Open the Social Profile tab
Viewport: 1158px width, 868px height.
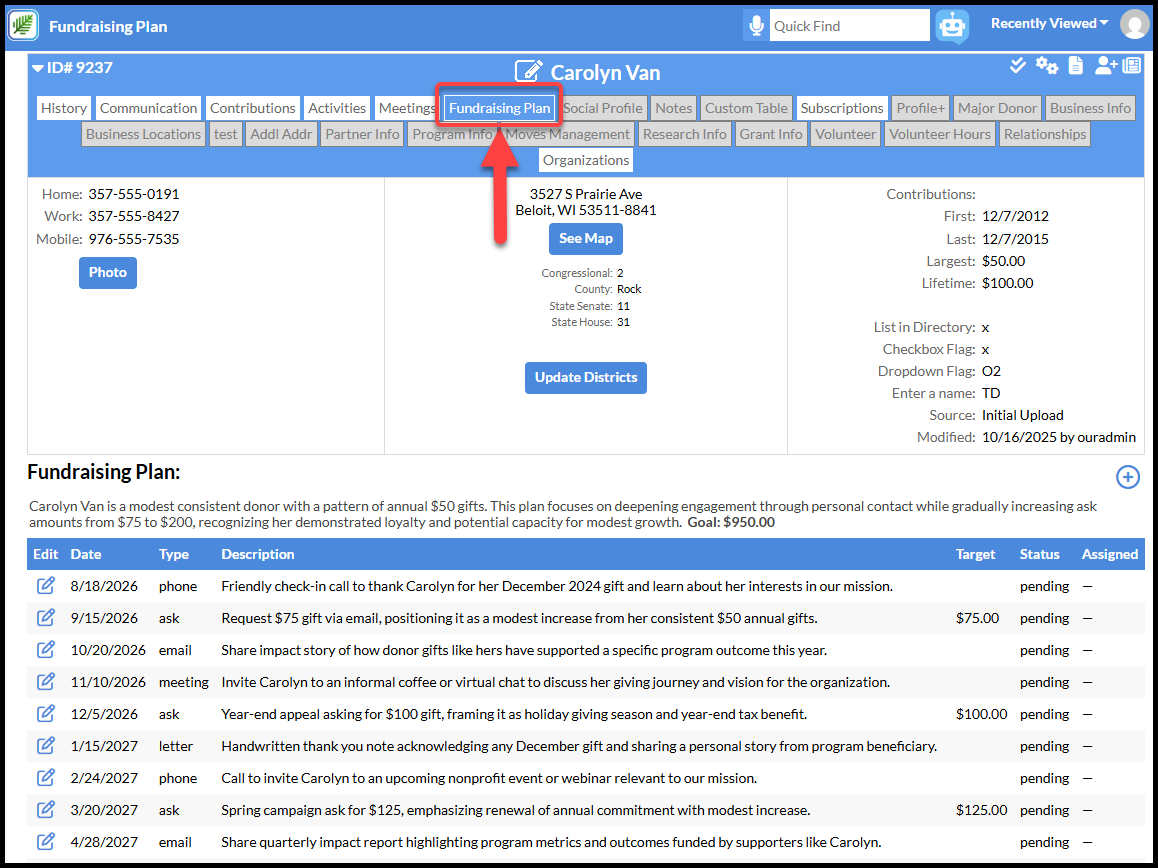pyautogui.click(x=603, y=108)
